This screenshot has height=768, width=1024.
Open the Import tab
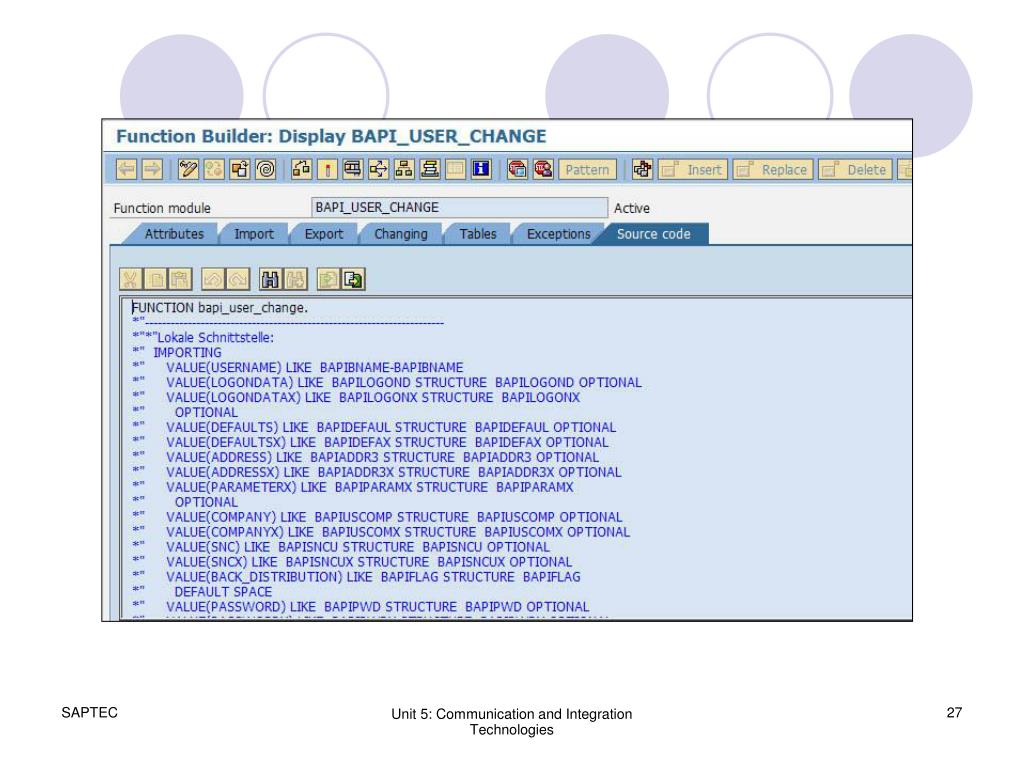(253, 234)
